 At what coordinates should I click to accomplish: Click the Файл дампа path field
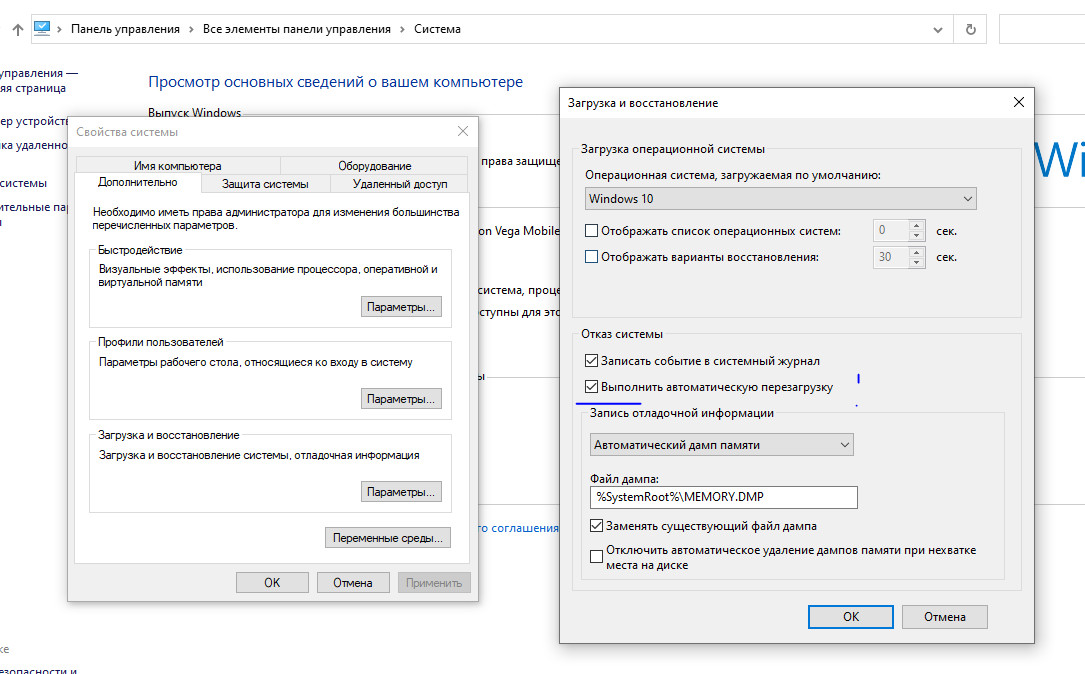point(724,497)
